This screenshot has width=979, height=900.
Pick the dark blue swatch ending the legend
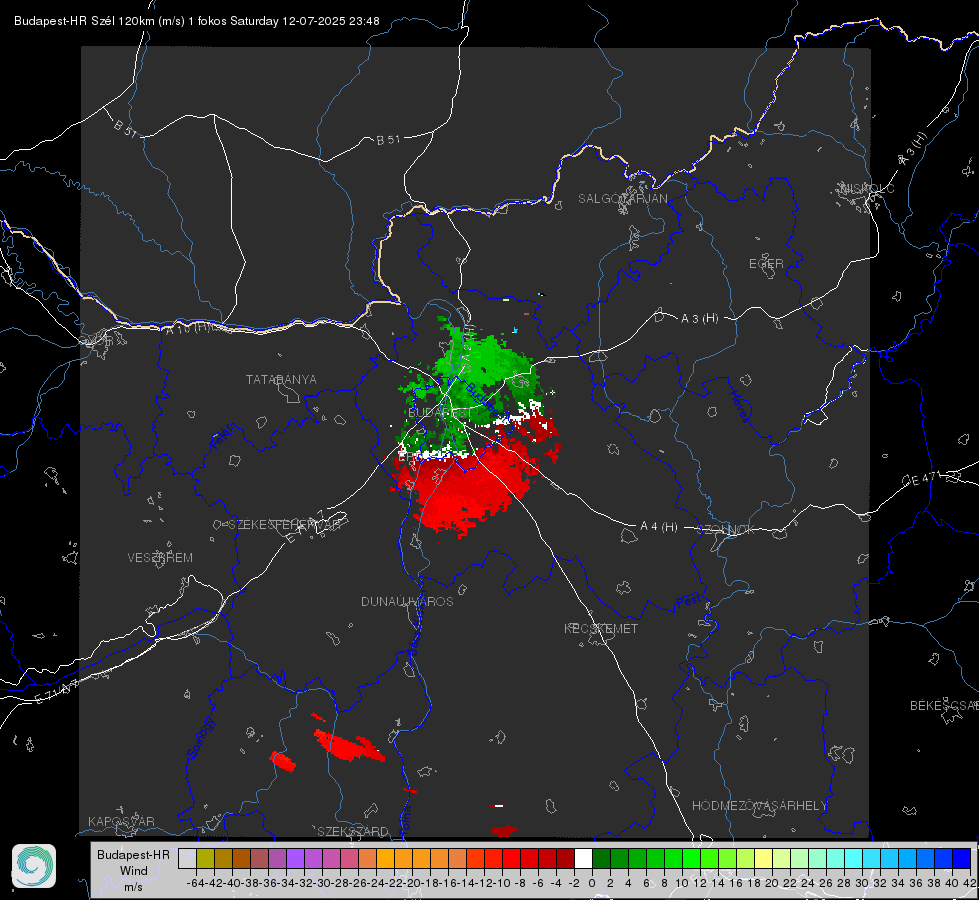[962, 858]
